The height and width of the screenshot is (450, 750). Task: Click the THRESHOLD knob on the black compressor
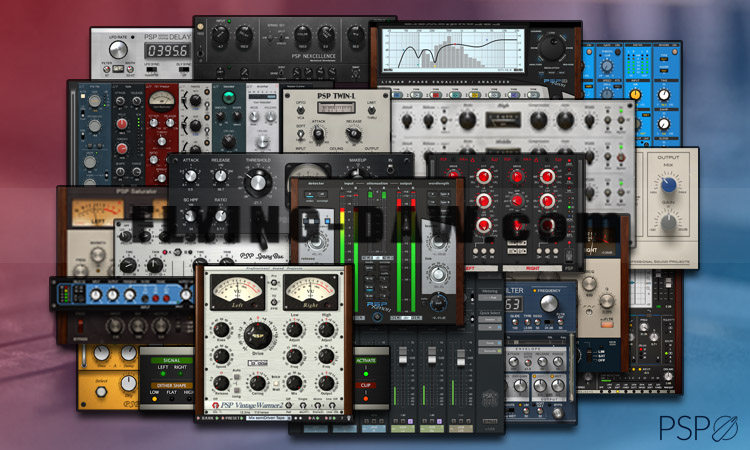click(258, 182)
